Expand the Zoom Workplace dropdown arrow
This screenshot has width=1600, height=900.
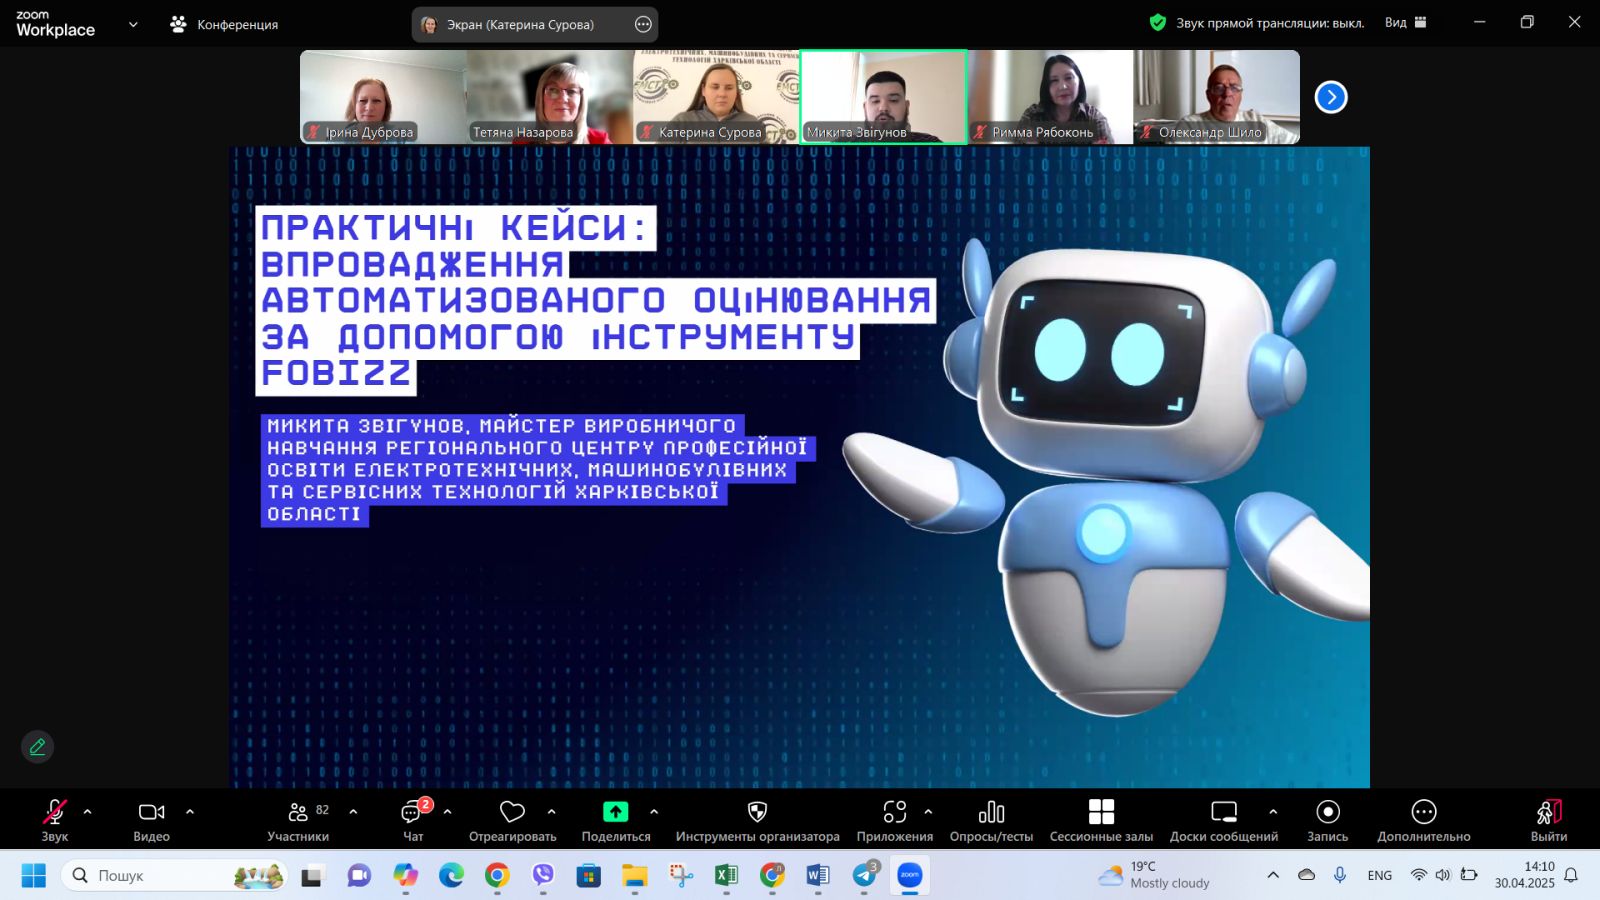pos(133,24)
